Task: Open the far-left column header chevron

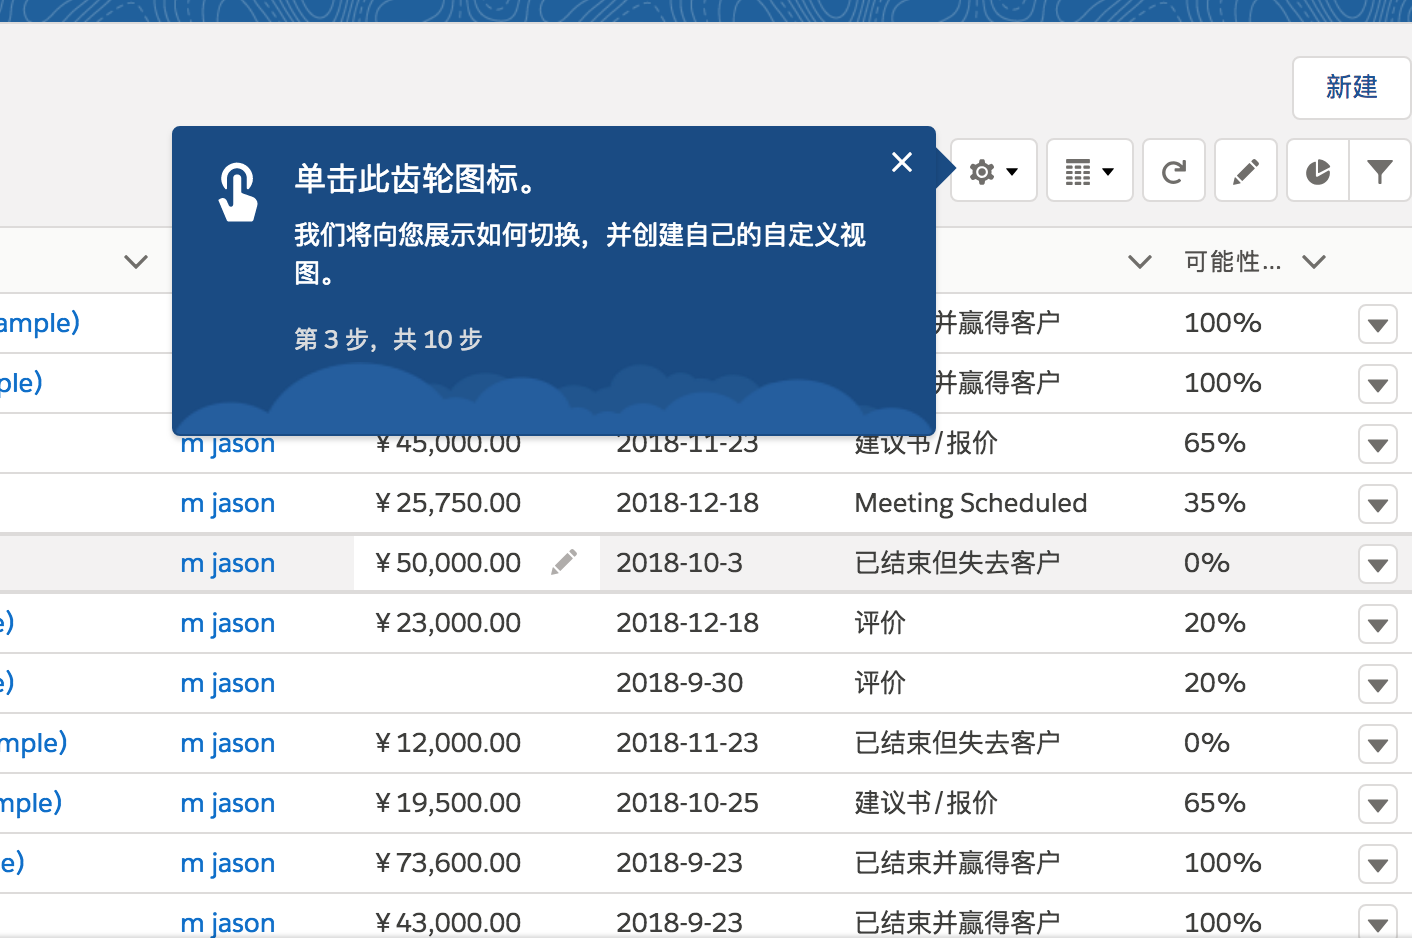Action: tap(136, 262)
